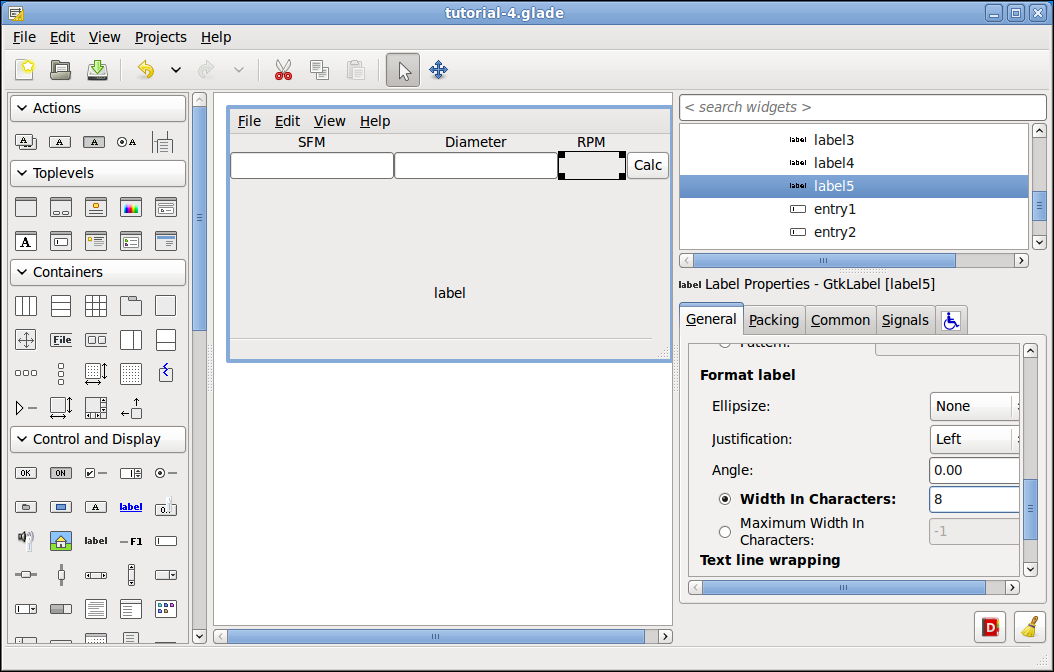Pick the Check Button widget icon
This screenshot has height=672, width=1054.
pos(95,473)
